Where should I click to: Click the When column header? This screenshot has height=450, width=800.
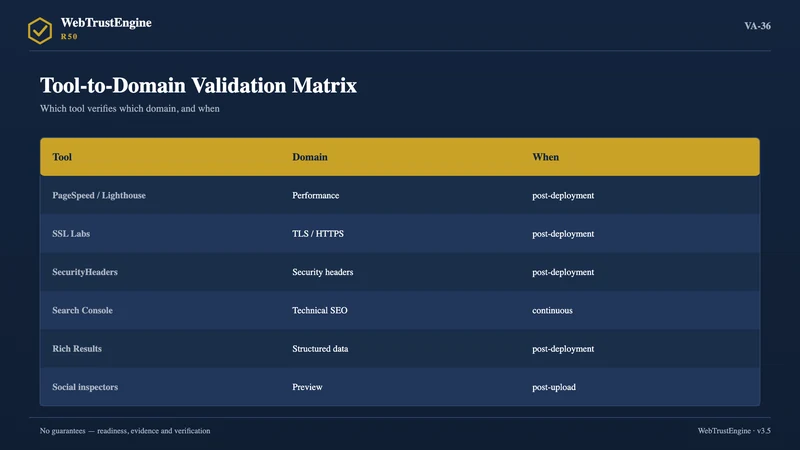(545, 157)
